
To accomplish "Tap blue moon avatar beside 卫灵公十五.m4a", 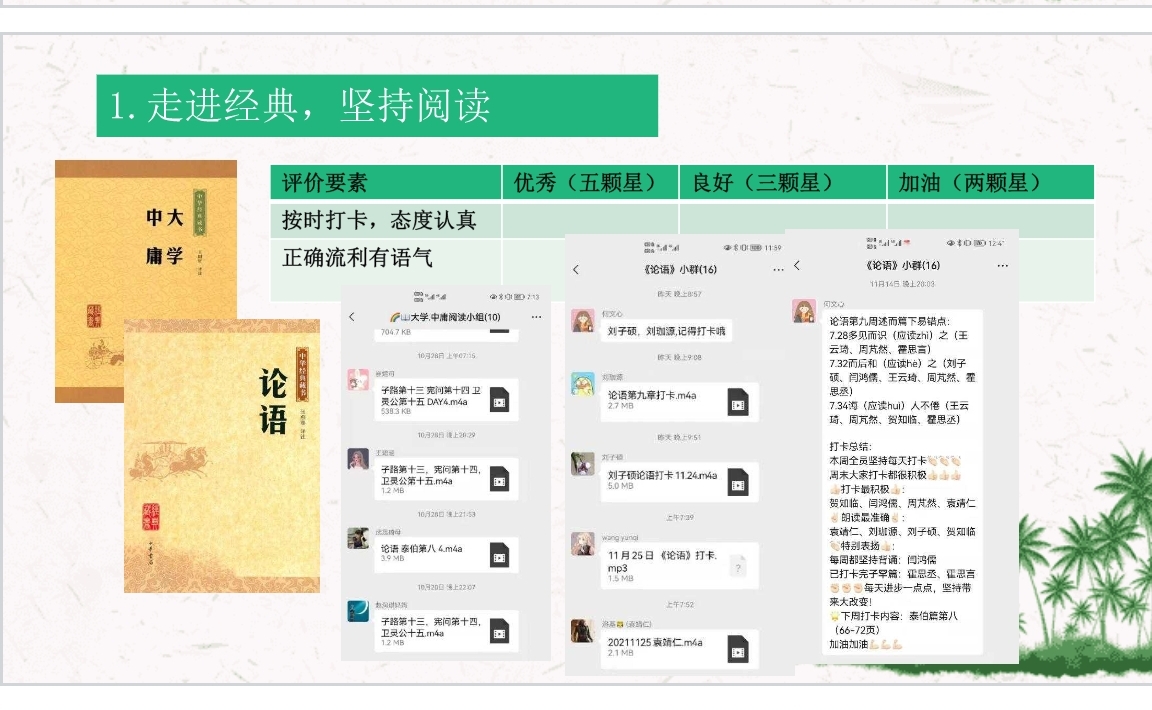I will point(359,611).
